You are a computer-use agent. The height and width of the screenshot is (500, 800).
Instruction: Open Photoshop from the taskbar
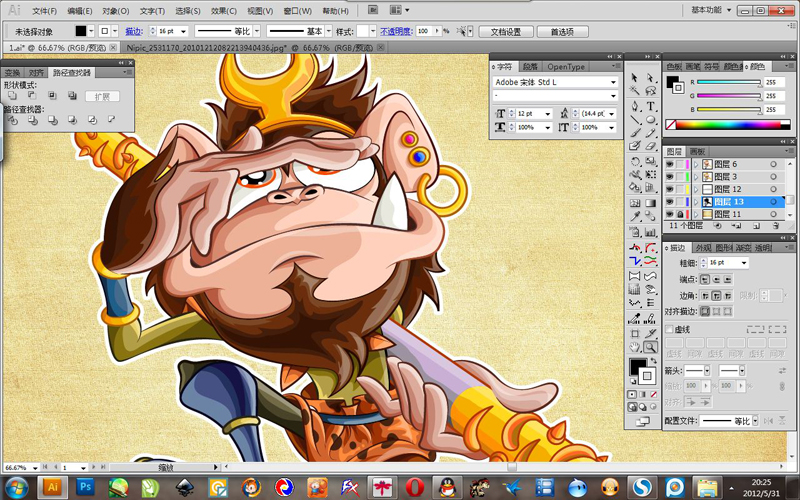(86, 487)
